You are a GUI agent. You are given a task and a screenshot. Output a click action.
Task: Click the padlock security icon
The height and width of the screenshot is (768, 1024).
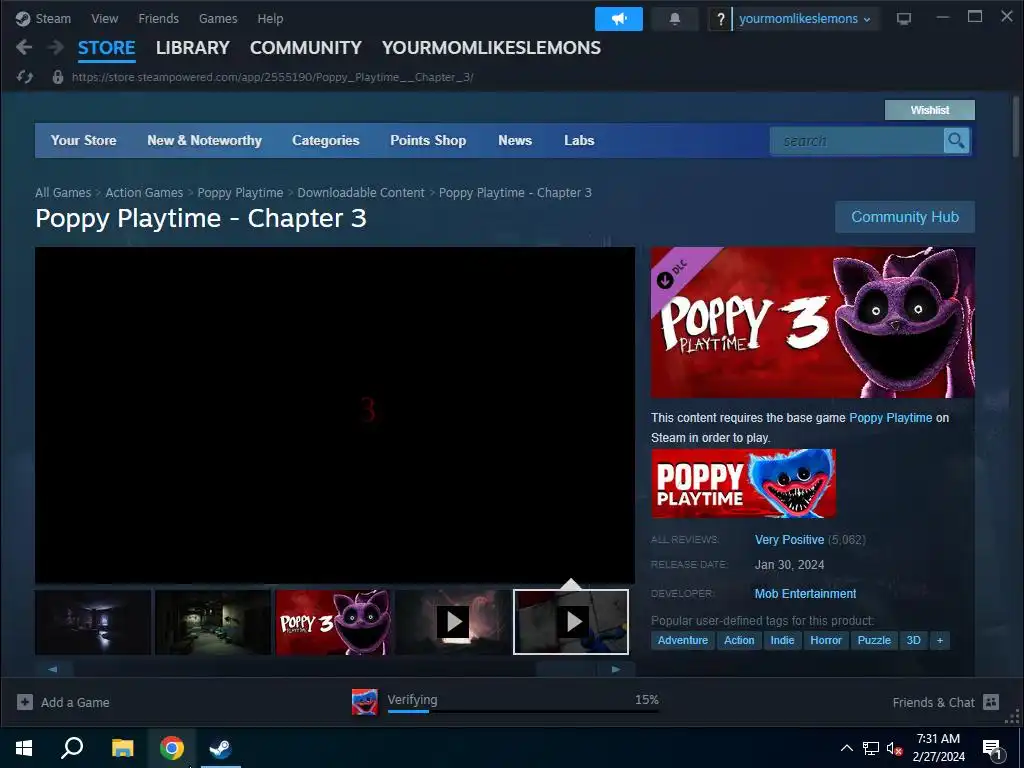pyautogui.click(x=57, y=77)
